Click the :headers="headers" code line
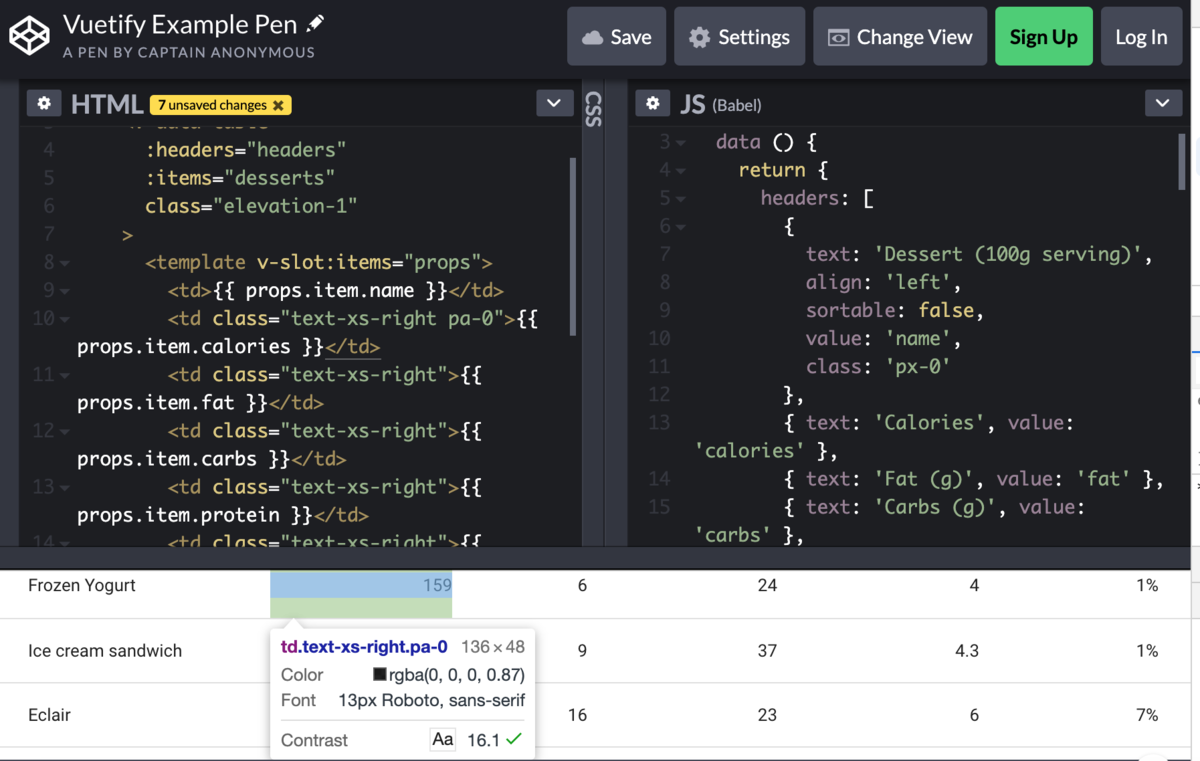The image size is (1200, 761). point(245,150)
